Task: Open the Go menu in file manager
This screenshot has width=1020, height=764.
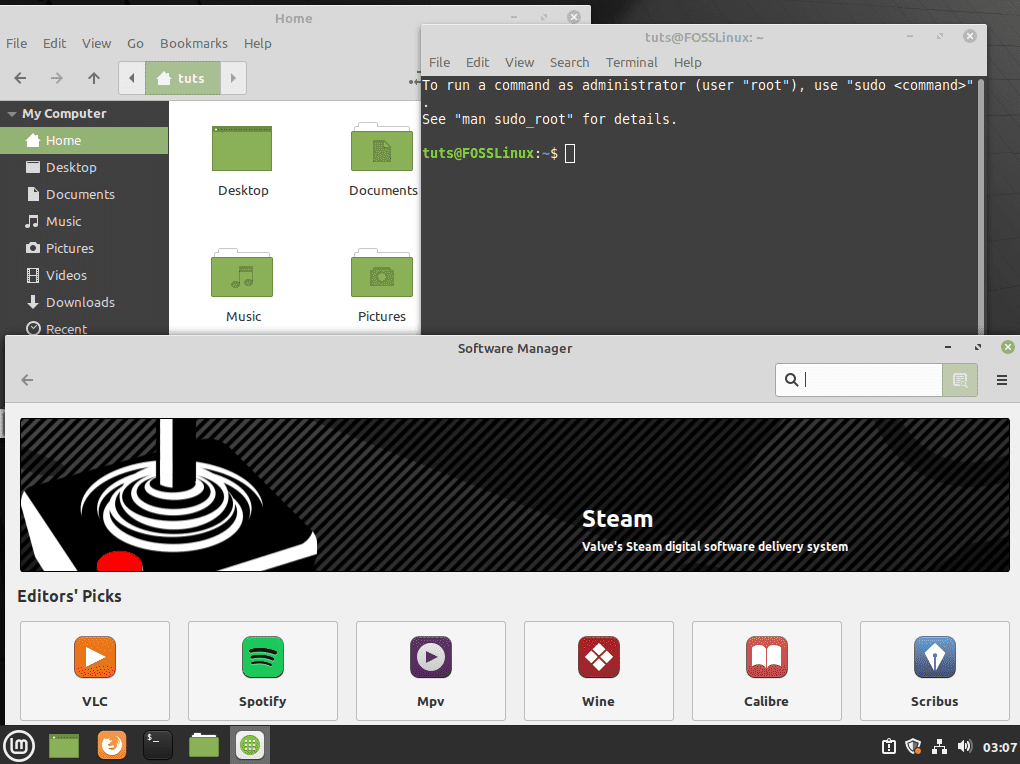Action: pyautogui.click(x=135, y=43)
